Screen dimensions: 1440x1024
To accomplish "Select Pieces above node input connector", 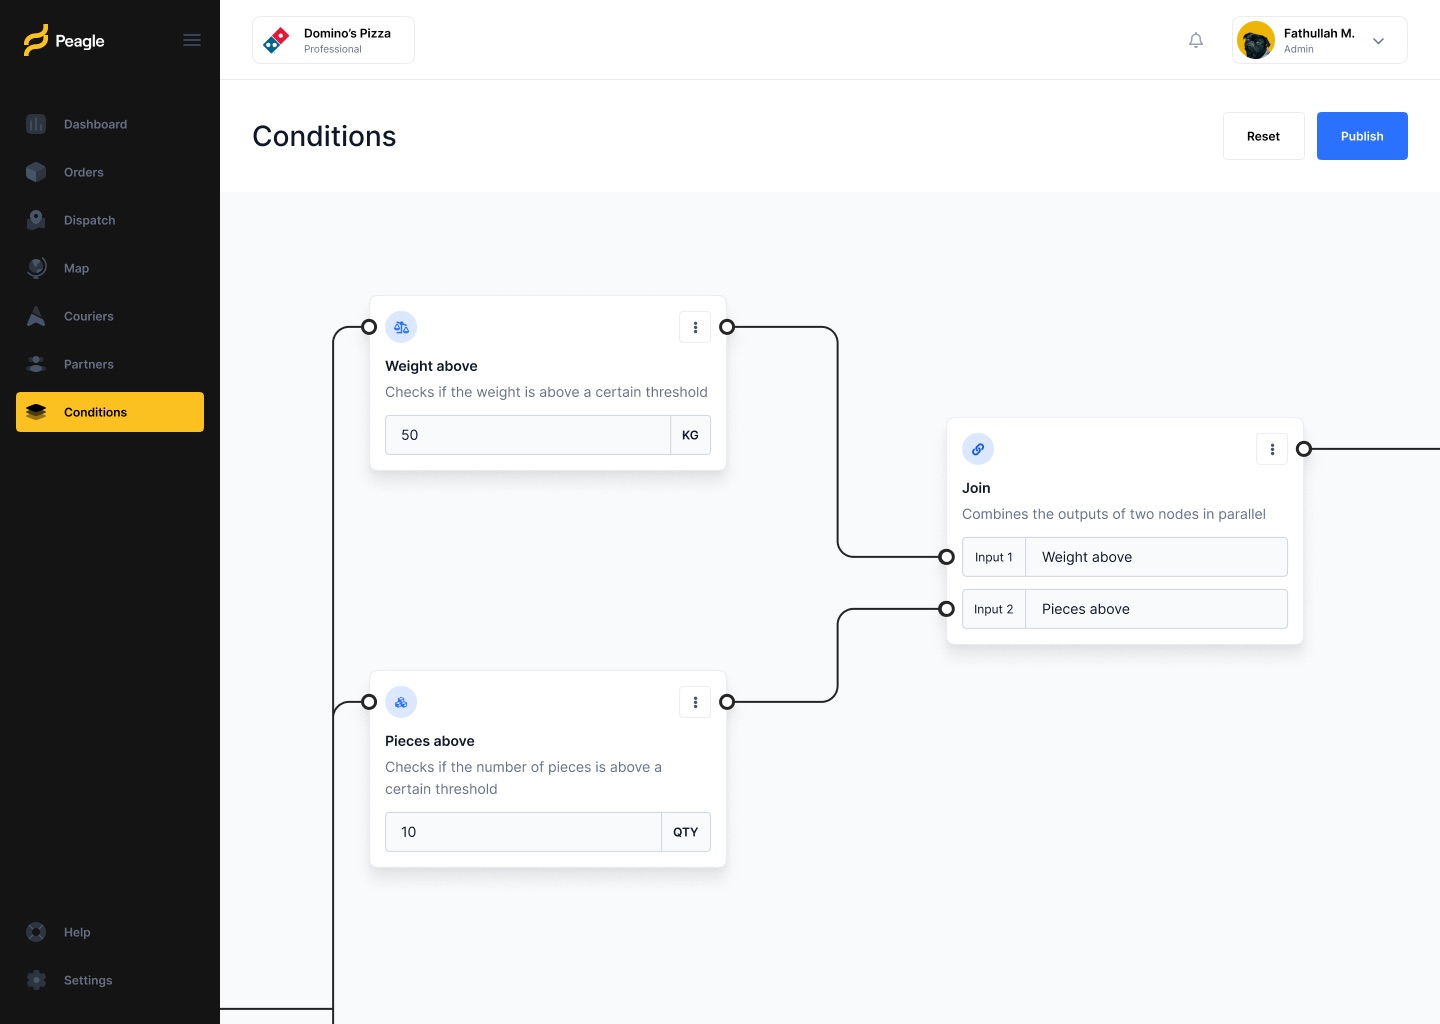I will (x=369, y=702).
